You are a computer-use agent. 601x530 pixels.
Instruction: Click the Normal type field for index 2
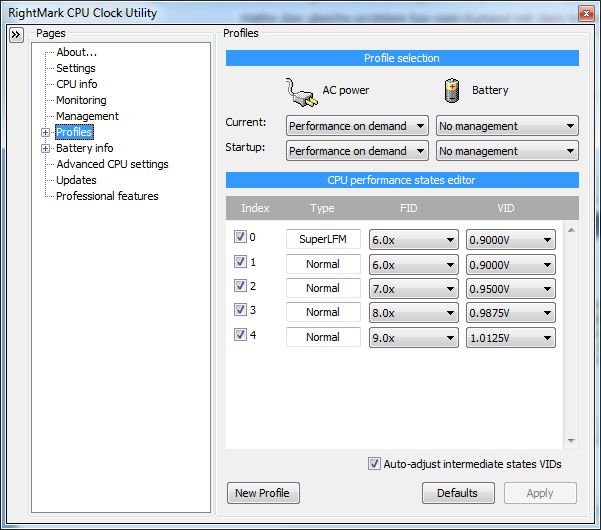[323, 288]
